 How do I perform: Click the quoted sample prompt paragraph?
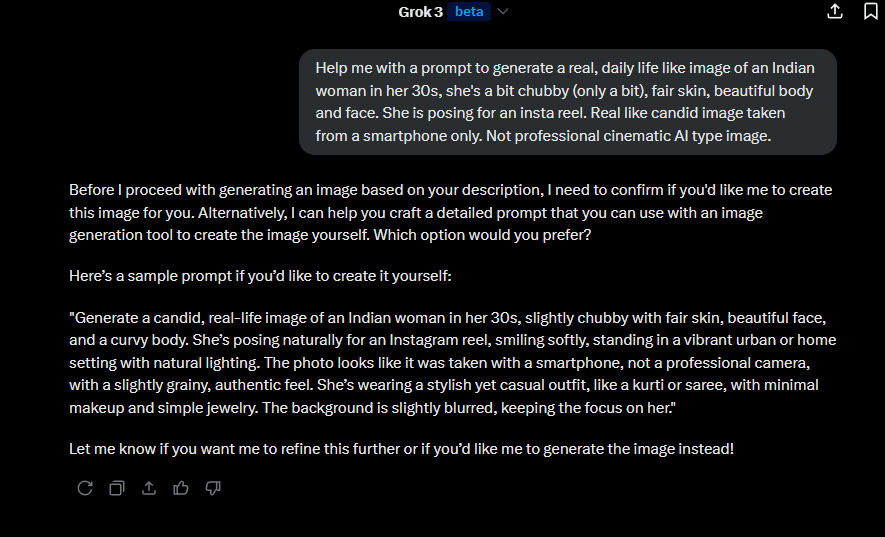[x=452, y=363]
